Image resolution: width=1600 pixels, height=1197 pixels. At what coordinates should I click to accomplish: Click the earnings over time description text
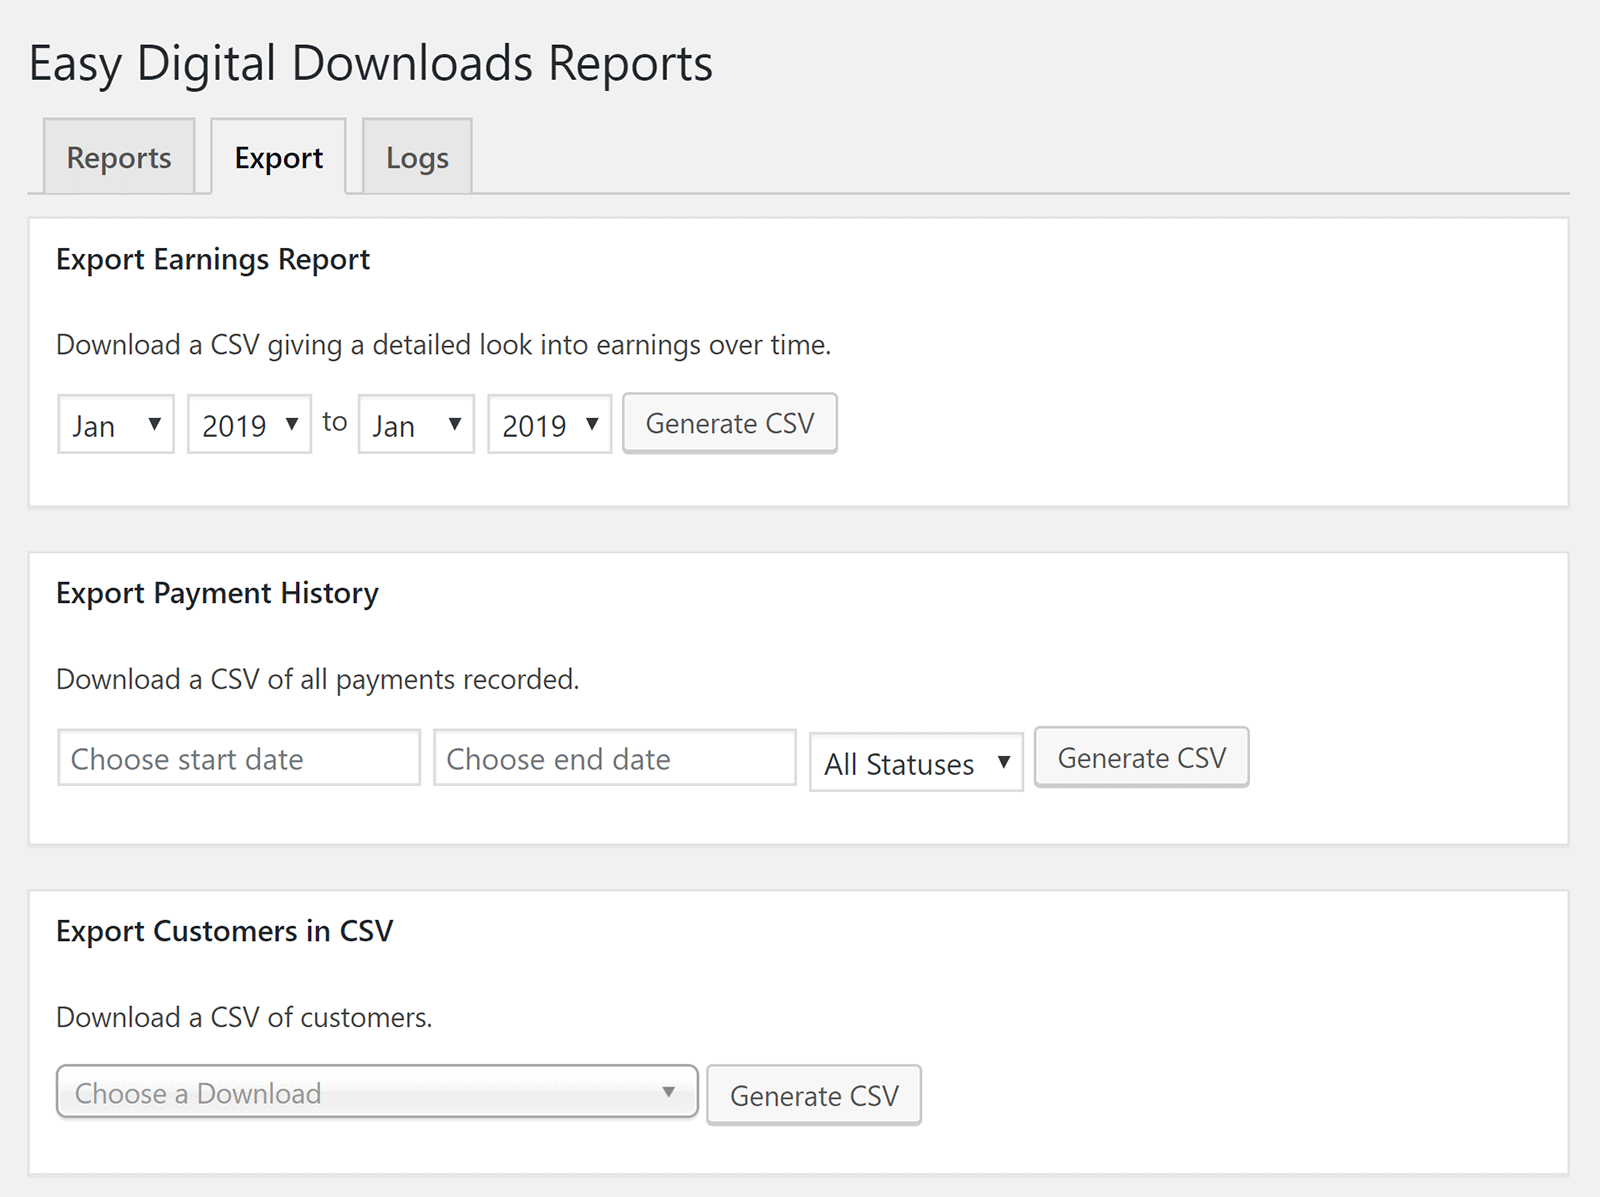pyautogui.click(x=443, y=345)
